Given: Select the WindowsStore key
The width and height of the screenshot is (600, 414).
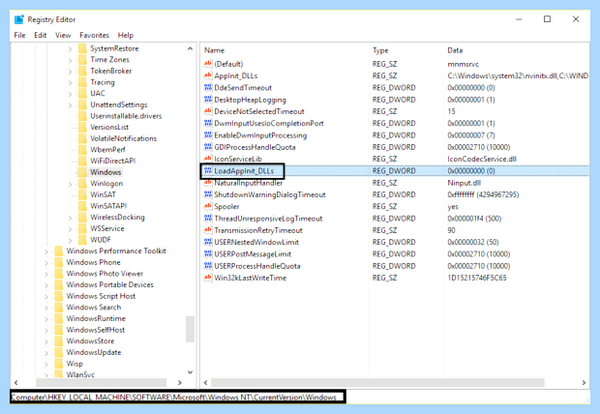Looking at the screenshot, I should click(x=90, y=341).
